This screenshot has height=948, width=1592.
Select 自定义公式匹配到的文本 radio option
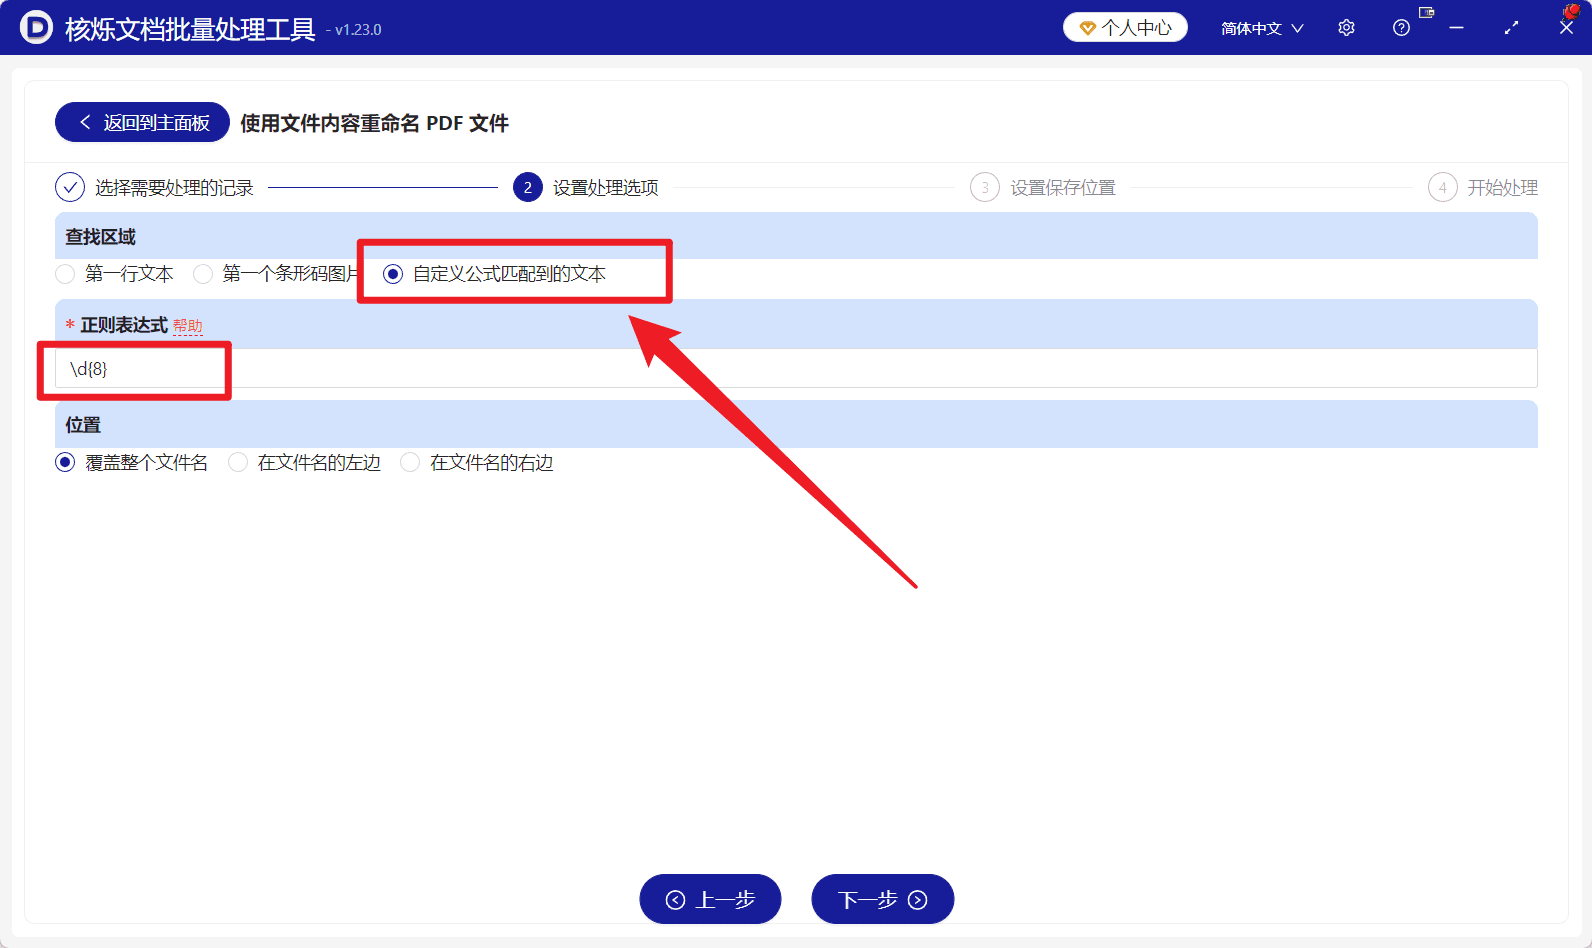[495, 274]
